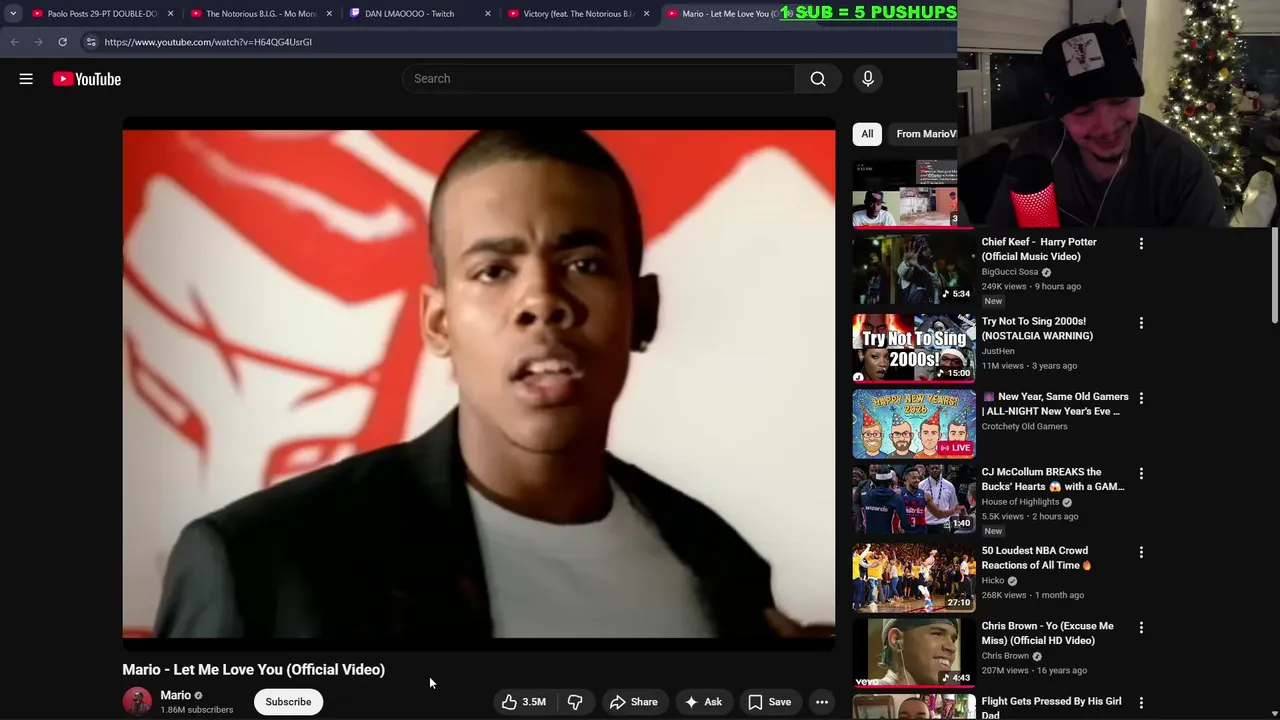Visit the JustHen channel link
Screen dimensions: 1280x720
(x=998, y=351)
